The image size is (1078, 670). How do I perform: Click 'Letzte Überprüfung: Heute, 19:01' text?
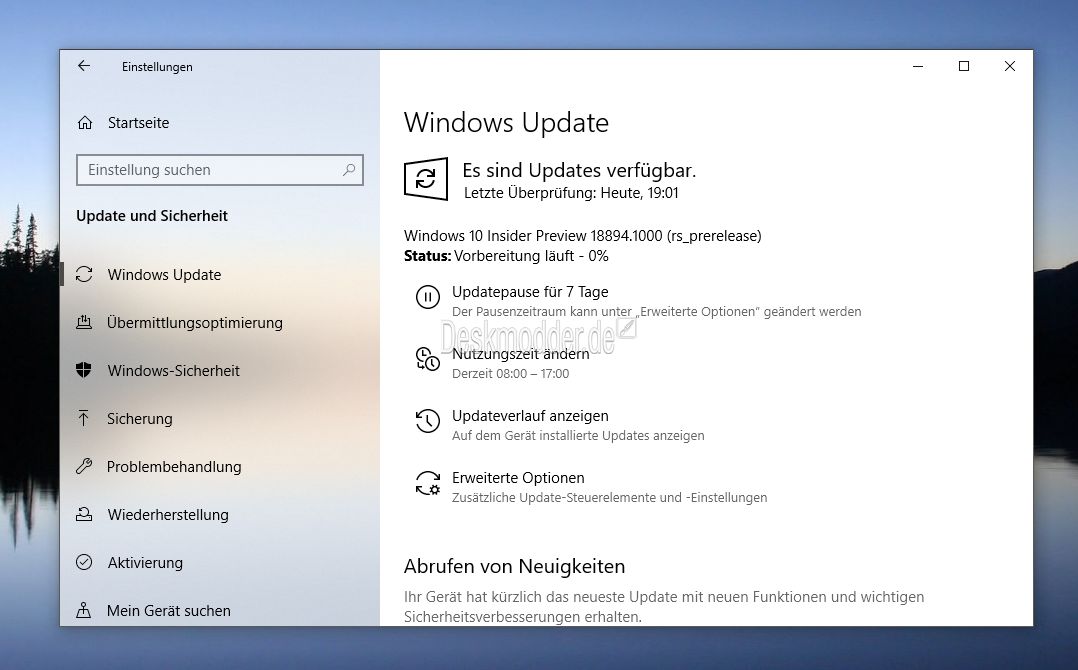(x=571, y=193)
